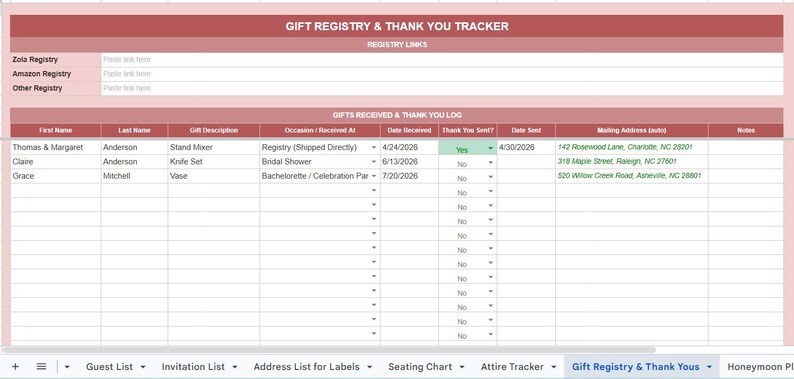This screenshot has width=794, height=379.
Task: Select the 7/20/2026 date cell
Action: click(x=409, y=176)
